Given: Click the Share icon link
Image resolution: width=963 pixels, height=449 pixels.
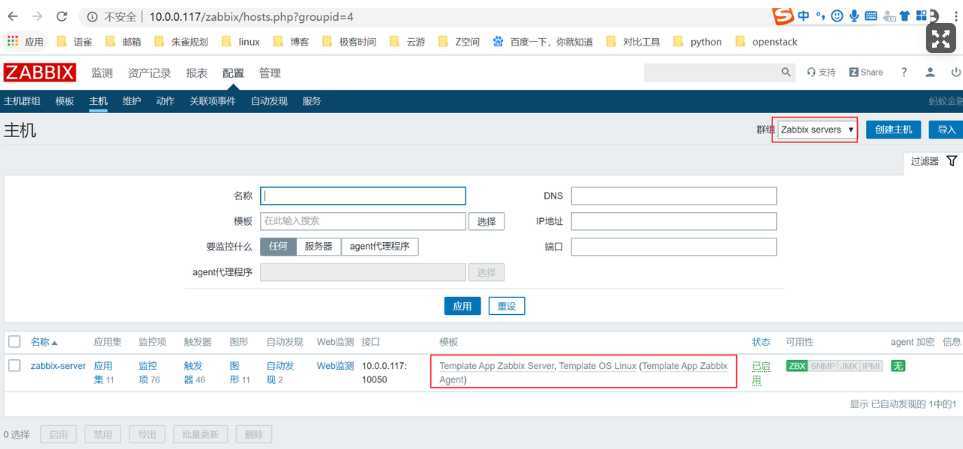Looking at the screenshot, I should tap(865, 72).
